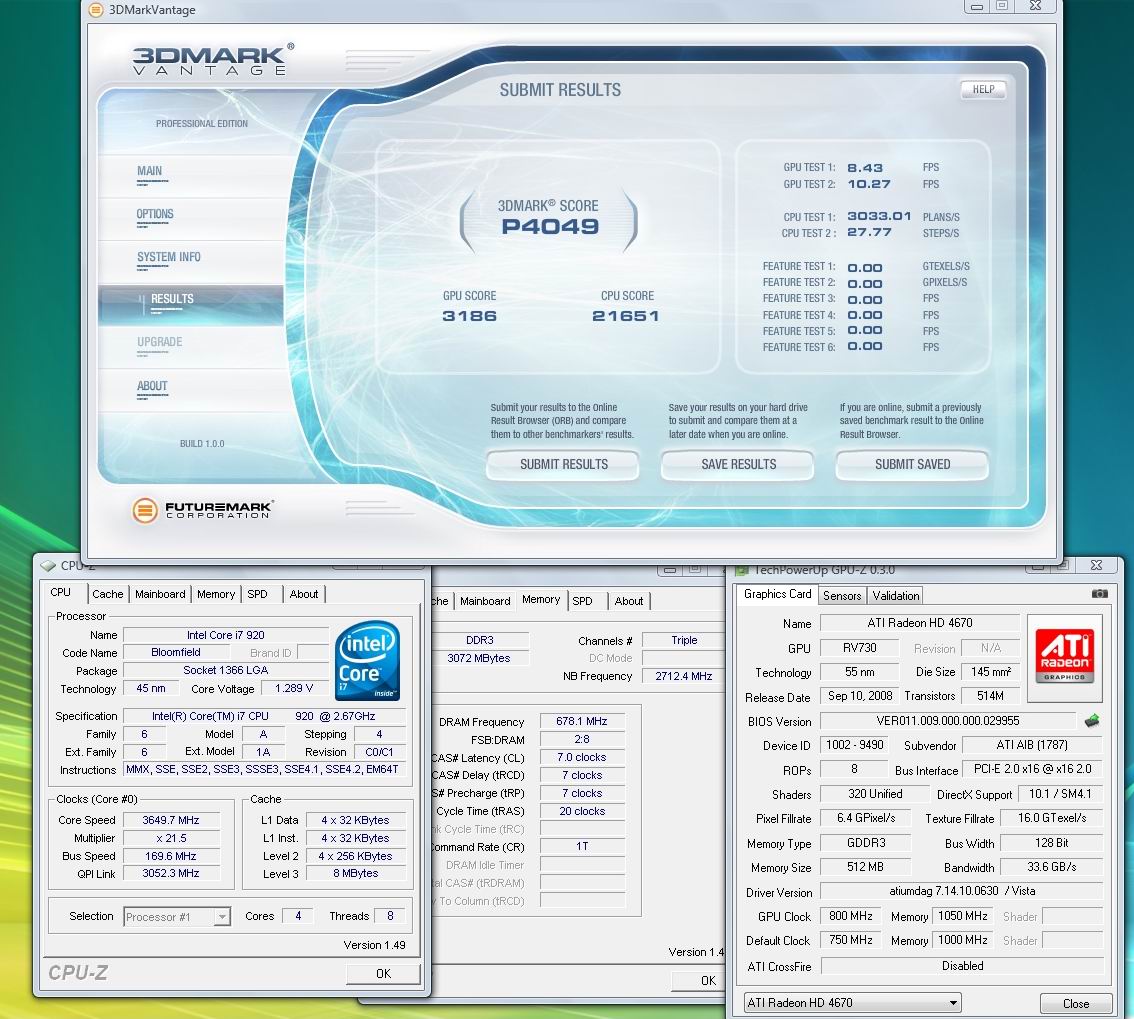Select Graphics Card tab in GPU-Z
Image resolution: width=1134 pixels, height=1019 pixels.
[777, 594]
